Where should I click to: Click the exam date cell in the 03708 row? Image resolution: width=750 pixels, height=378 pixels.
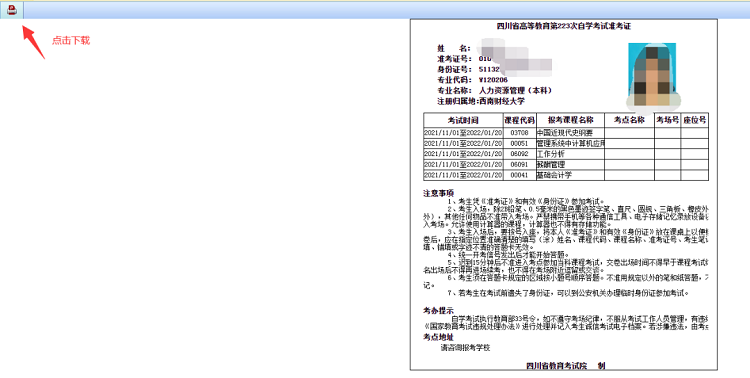(x=463, y=133)
